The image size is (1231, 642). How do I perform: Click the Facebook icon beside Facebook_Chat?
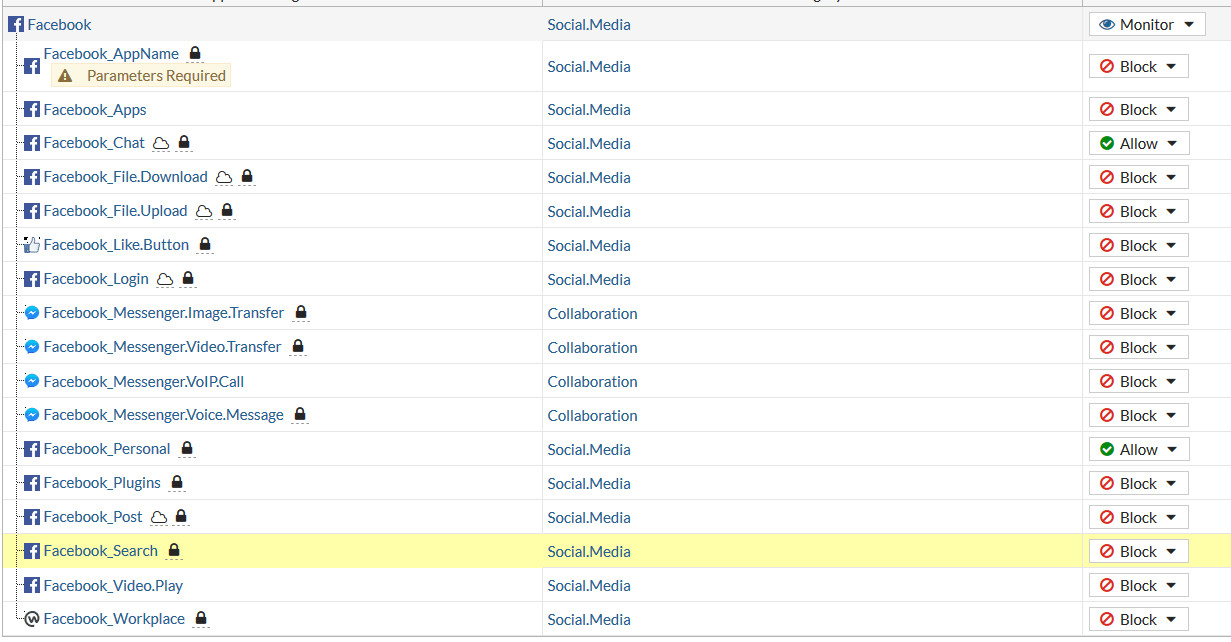tap(31, 143)
